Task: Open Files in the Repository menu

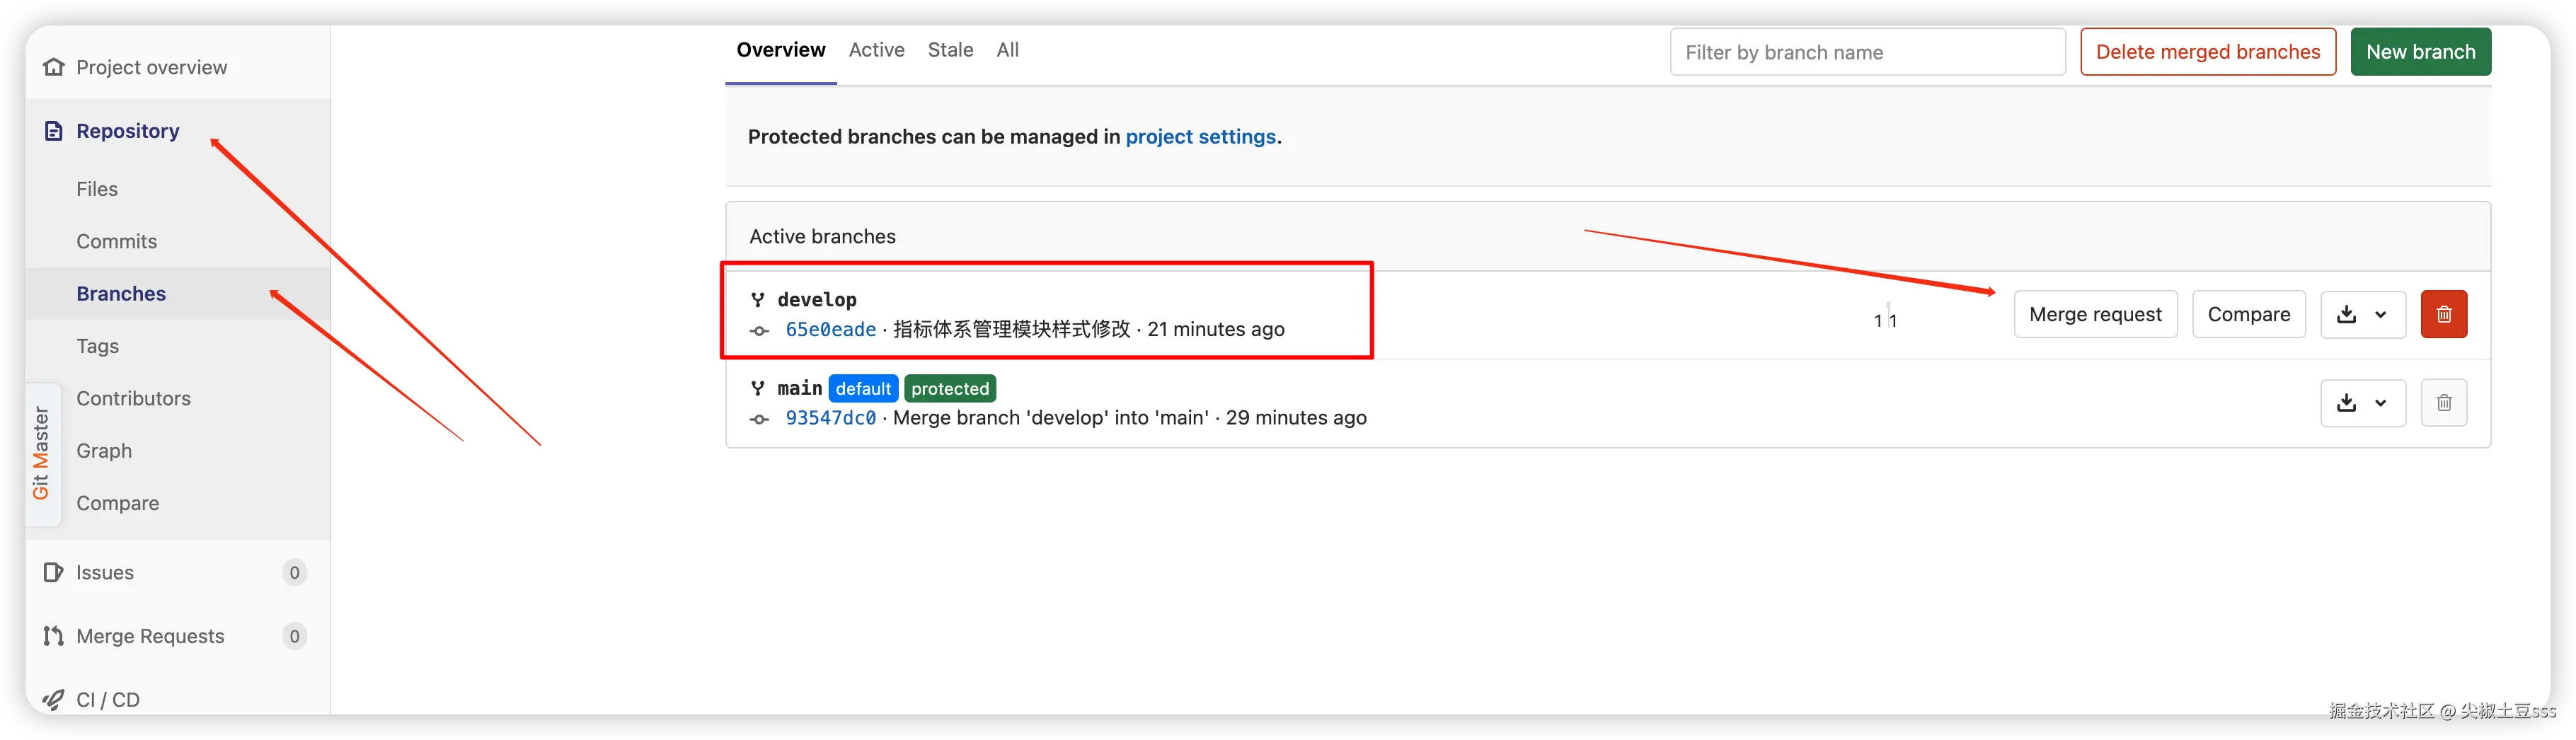Action: tap(97, 189)
